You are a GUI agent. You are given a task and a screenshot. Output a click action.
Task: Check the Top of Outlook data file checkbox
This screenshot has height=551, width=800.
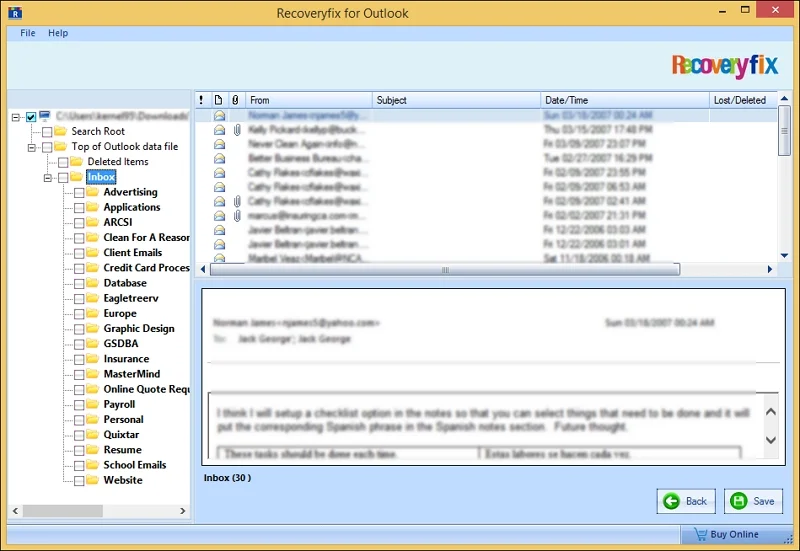point(47,147)
